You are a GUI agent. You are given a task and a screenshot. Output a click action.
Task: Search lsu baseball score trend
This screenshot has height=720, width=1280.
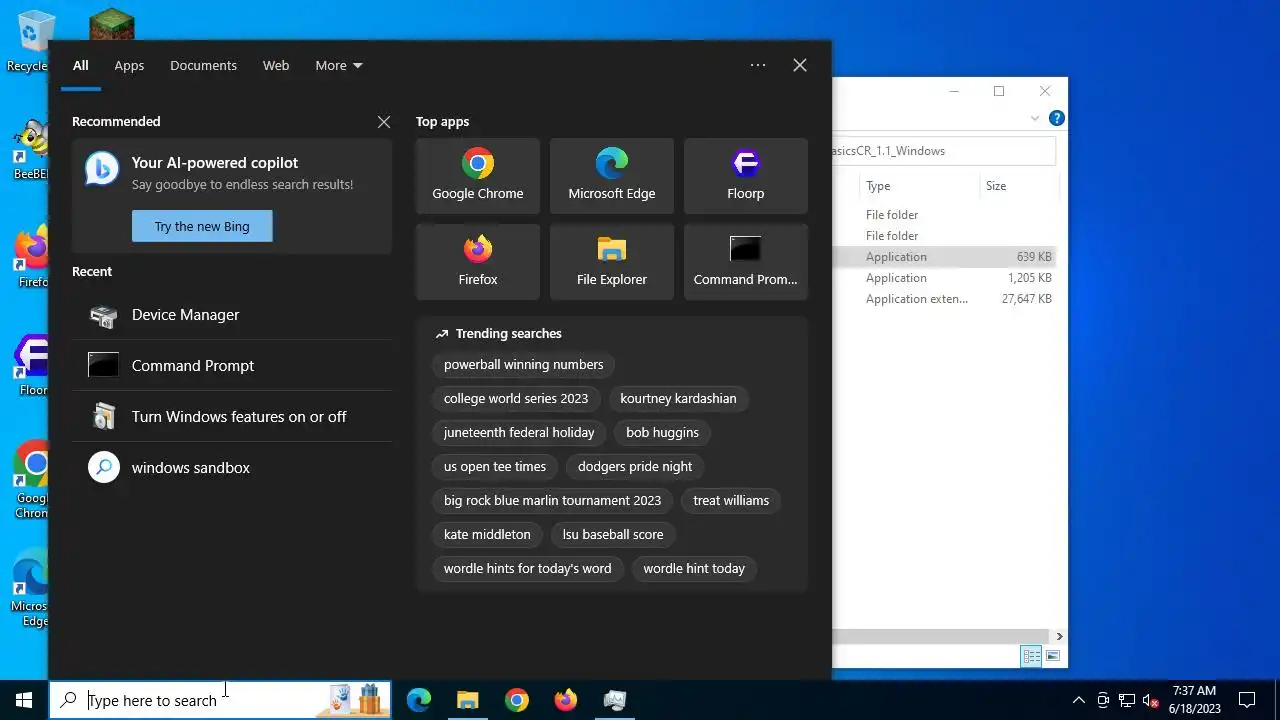(x=613, y=535)
